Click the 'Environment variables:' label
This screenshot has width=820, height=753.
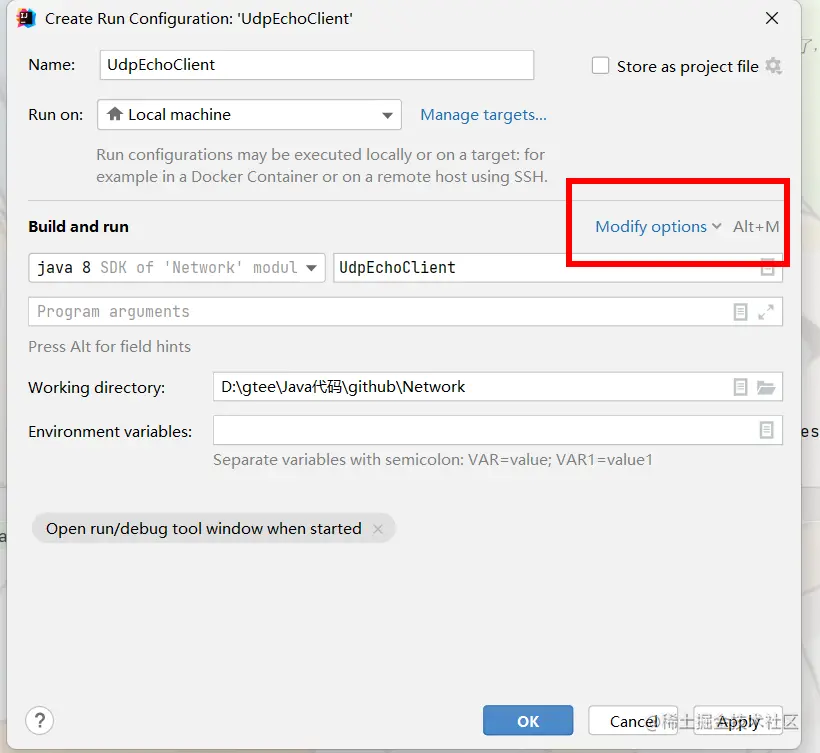tap(110, 431)
